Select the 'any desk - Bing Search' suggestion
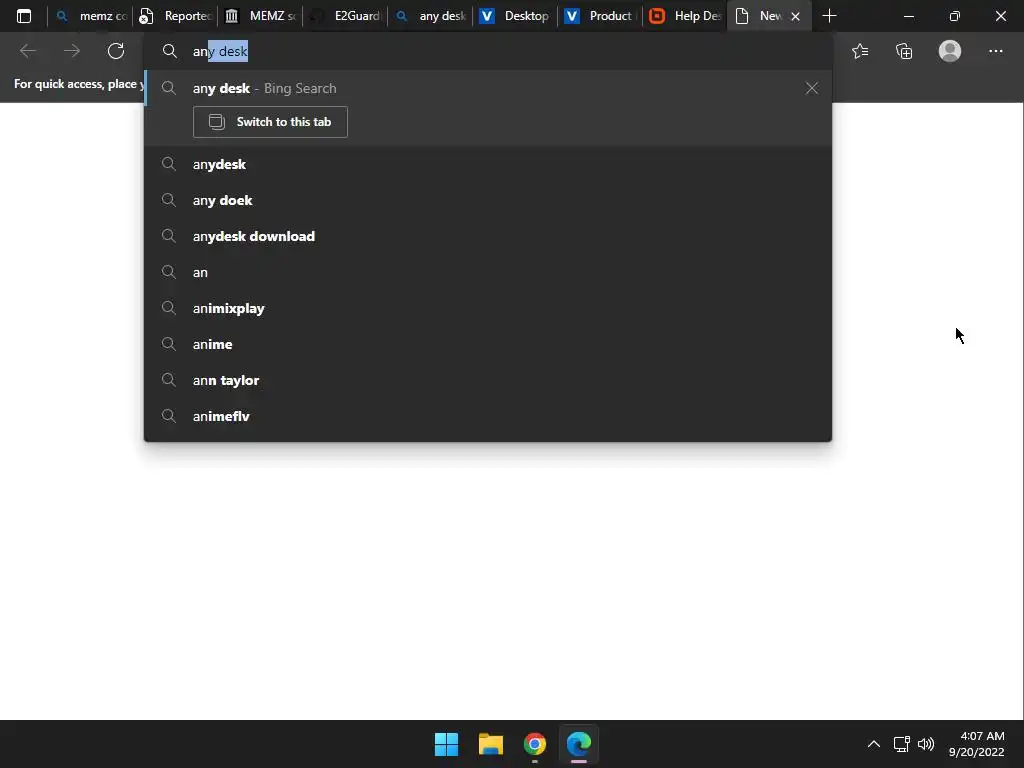The image size is (1024, 768). click(488, 88)
